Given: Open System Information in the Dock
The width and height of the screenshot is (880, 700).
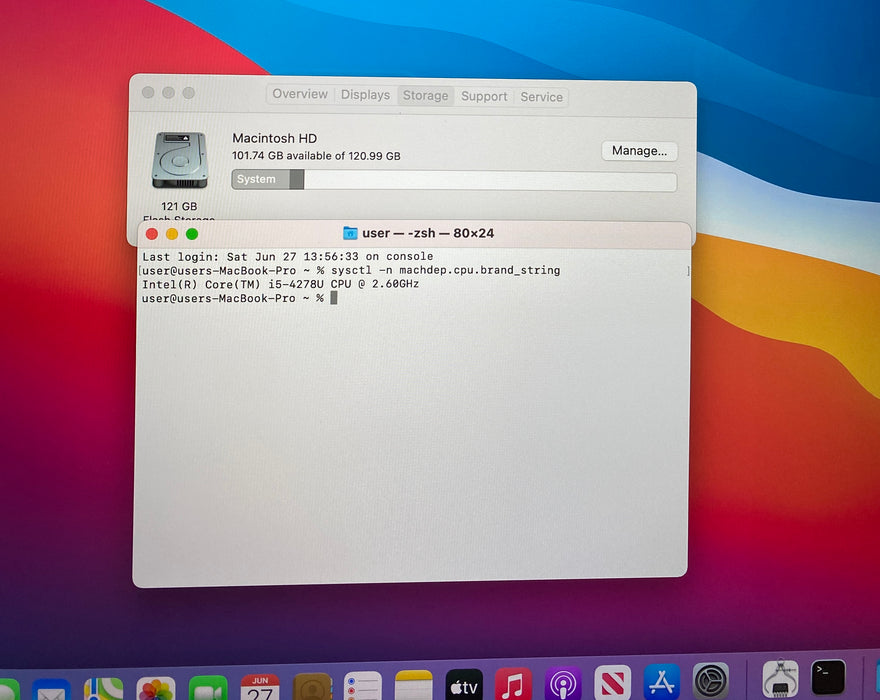Looking at the screenshot, I should coord(780,679).
